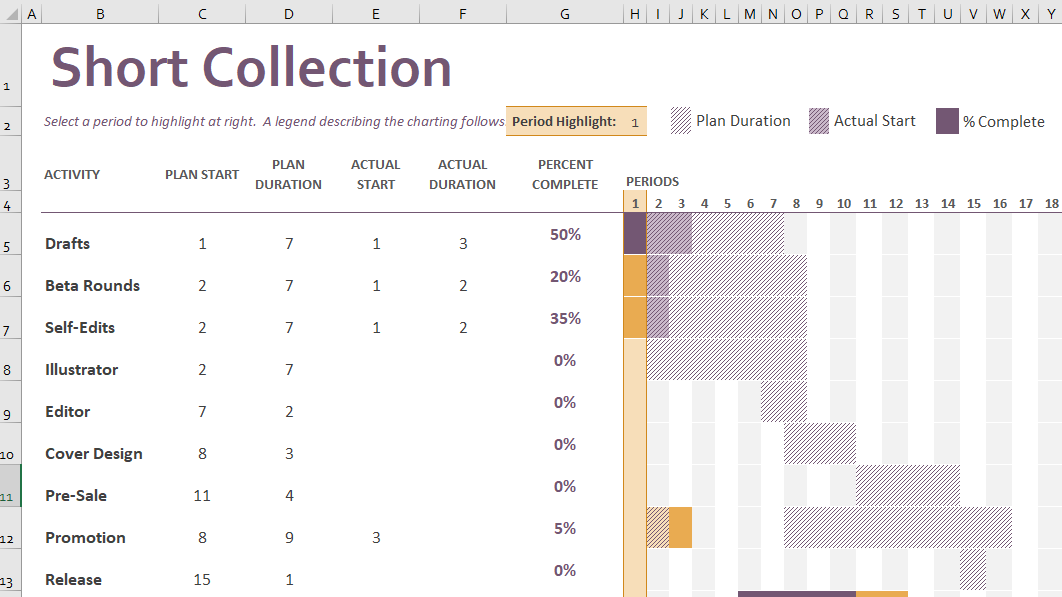1062x597 pixels.
Task: Select column B header
Action: (x=100, y=14)
